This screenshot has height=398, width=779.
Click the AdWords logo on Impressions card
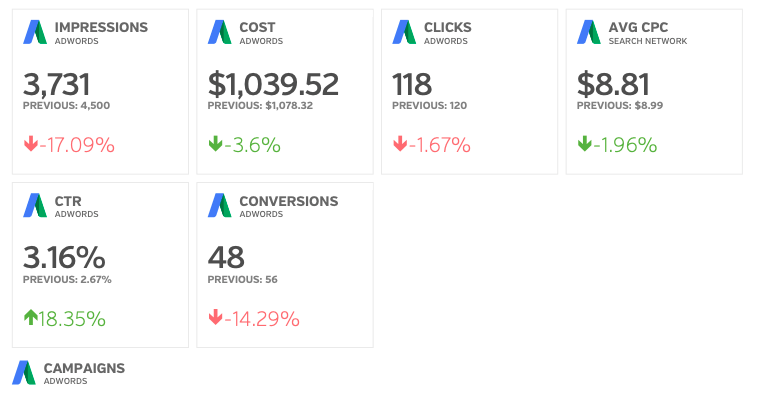[35, 32]
